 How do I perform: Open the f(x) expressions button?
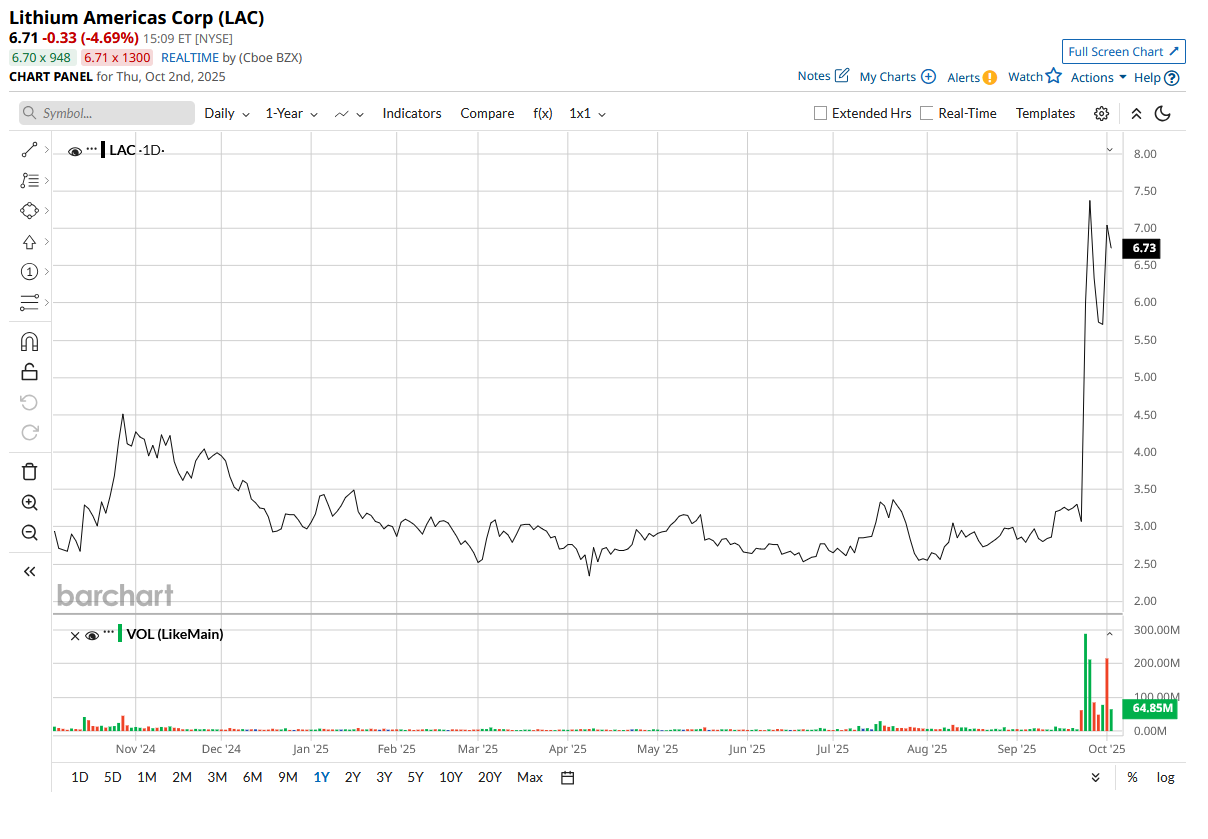543,113
